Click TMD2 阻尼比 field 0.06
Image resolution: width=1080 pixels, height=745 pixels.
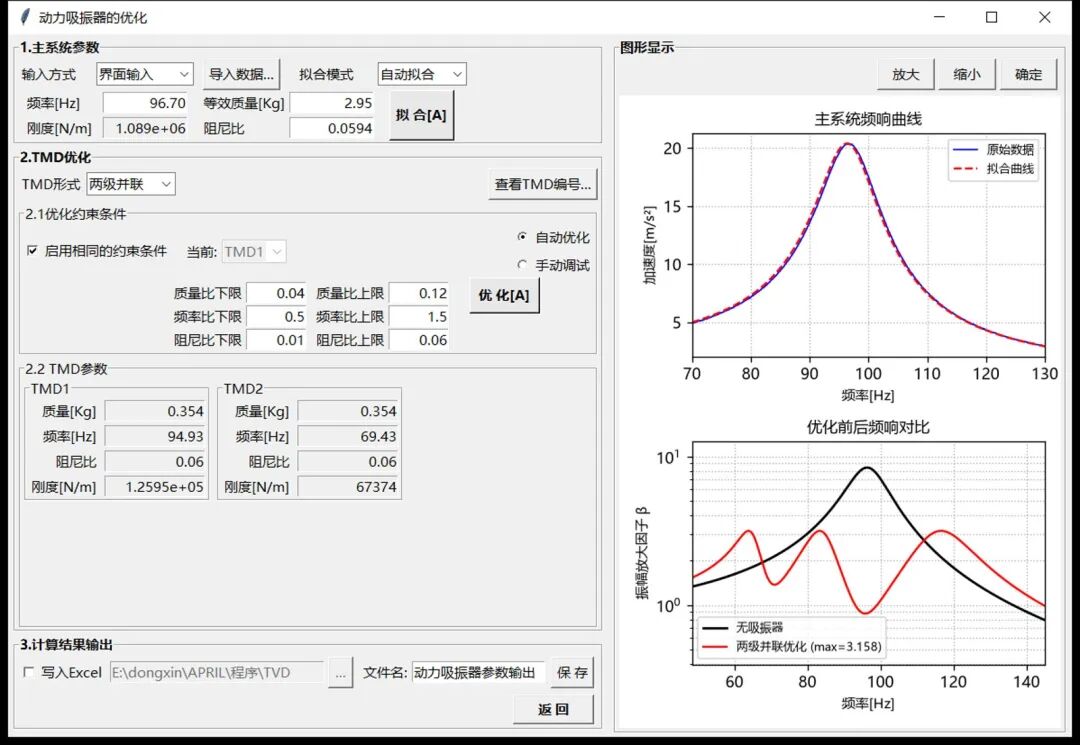[x=348, y=462]
